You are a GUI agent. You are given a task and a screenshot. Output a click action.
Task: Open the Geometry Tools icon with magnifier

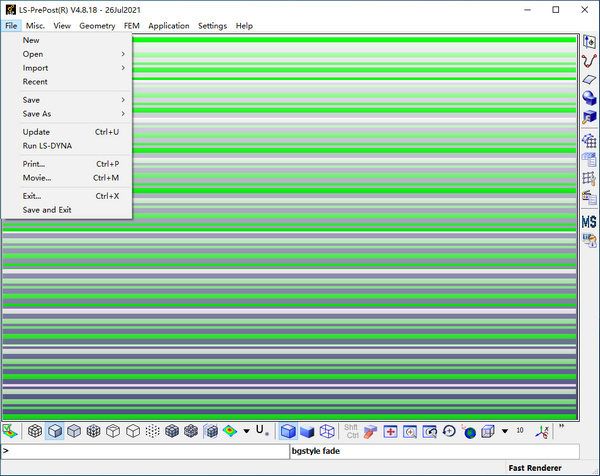tap(589, 117)
